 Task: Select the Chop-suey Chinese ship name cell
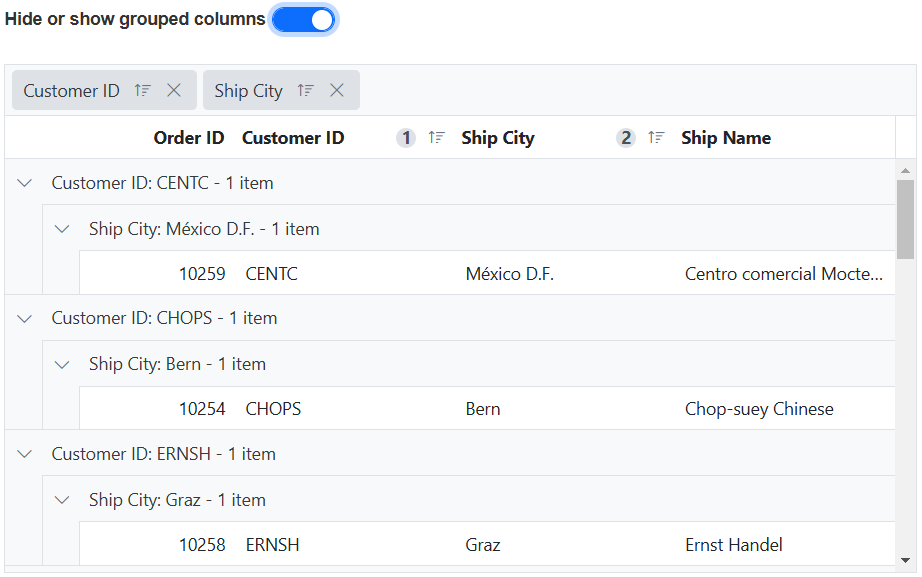[759, 409]
